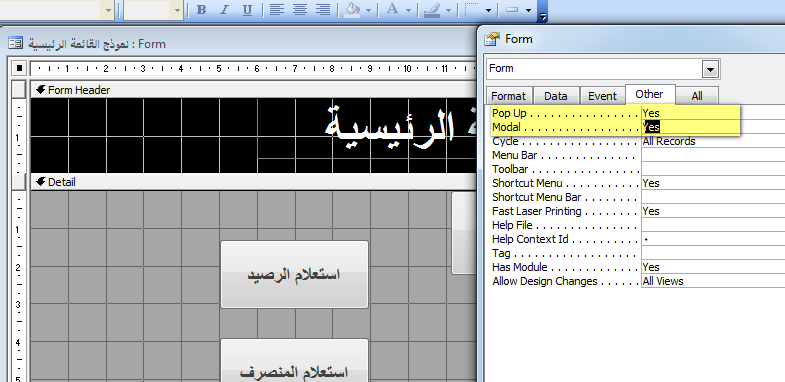Viewport: 785px width, 382px height.
Task: Select the Pop Up property label
Action: (509, 113)
